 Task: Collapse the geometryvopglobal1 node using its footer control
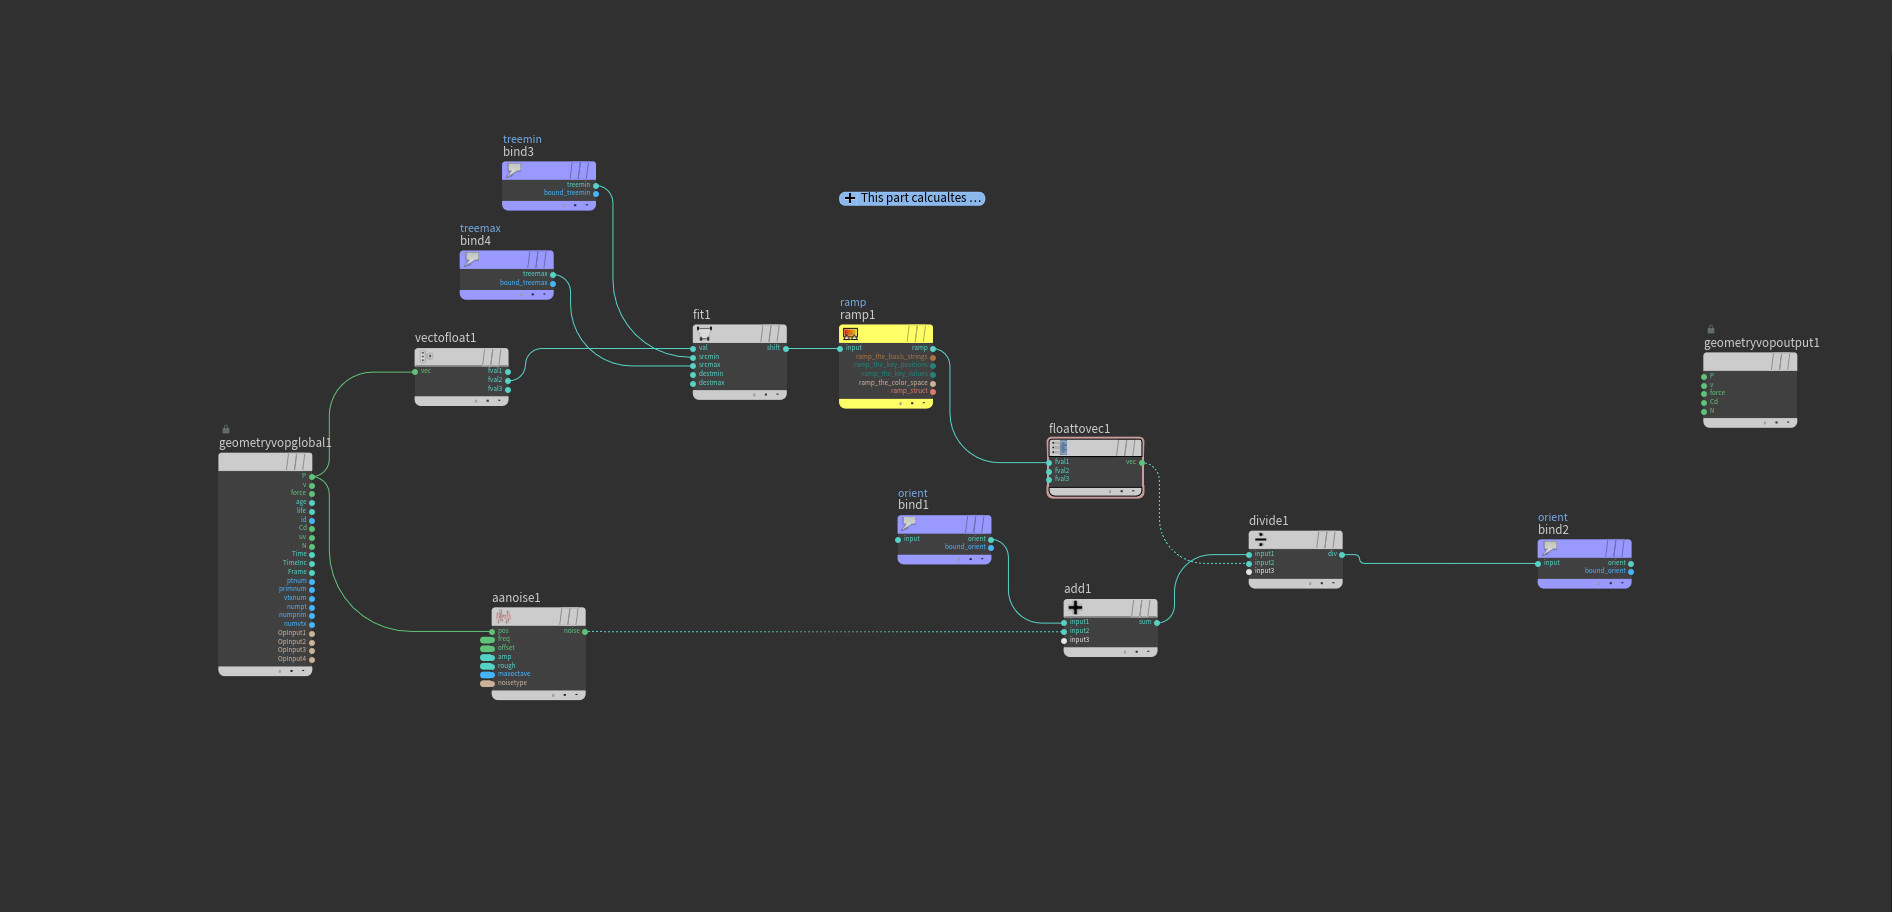click(x=305, y=670)
